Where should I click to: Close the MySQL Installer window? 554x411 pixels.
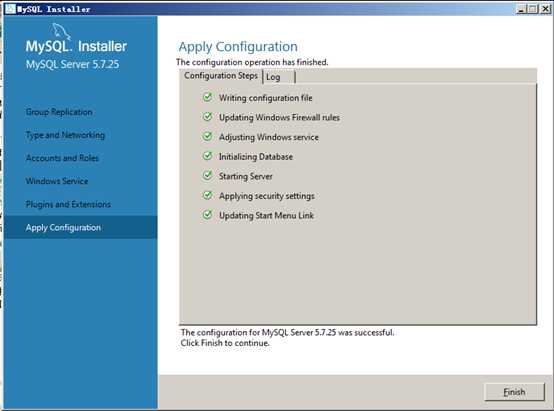coord(546,8)
